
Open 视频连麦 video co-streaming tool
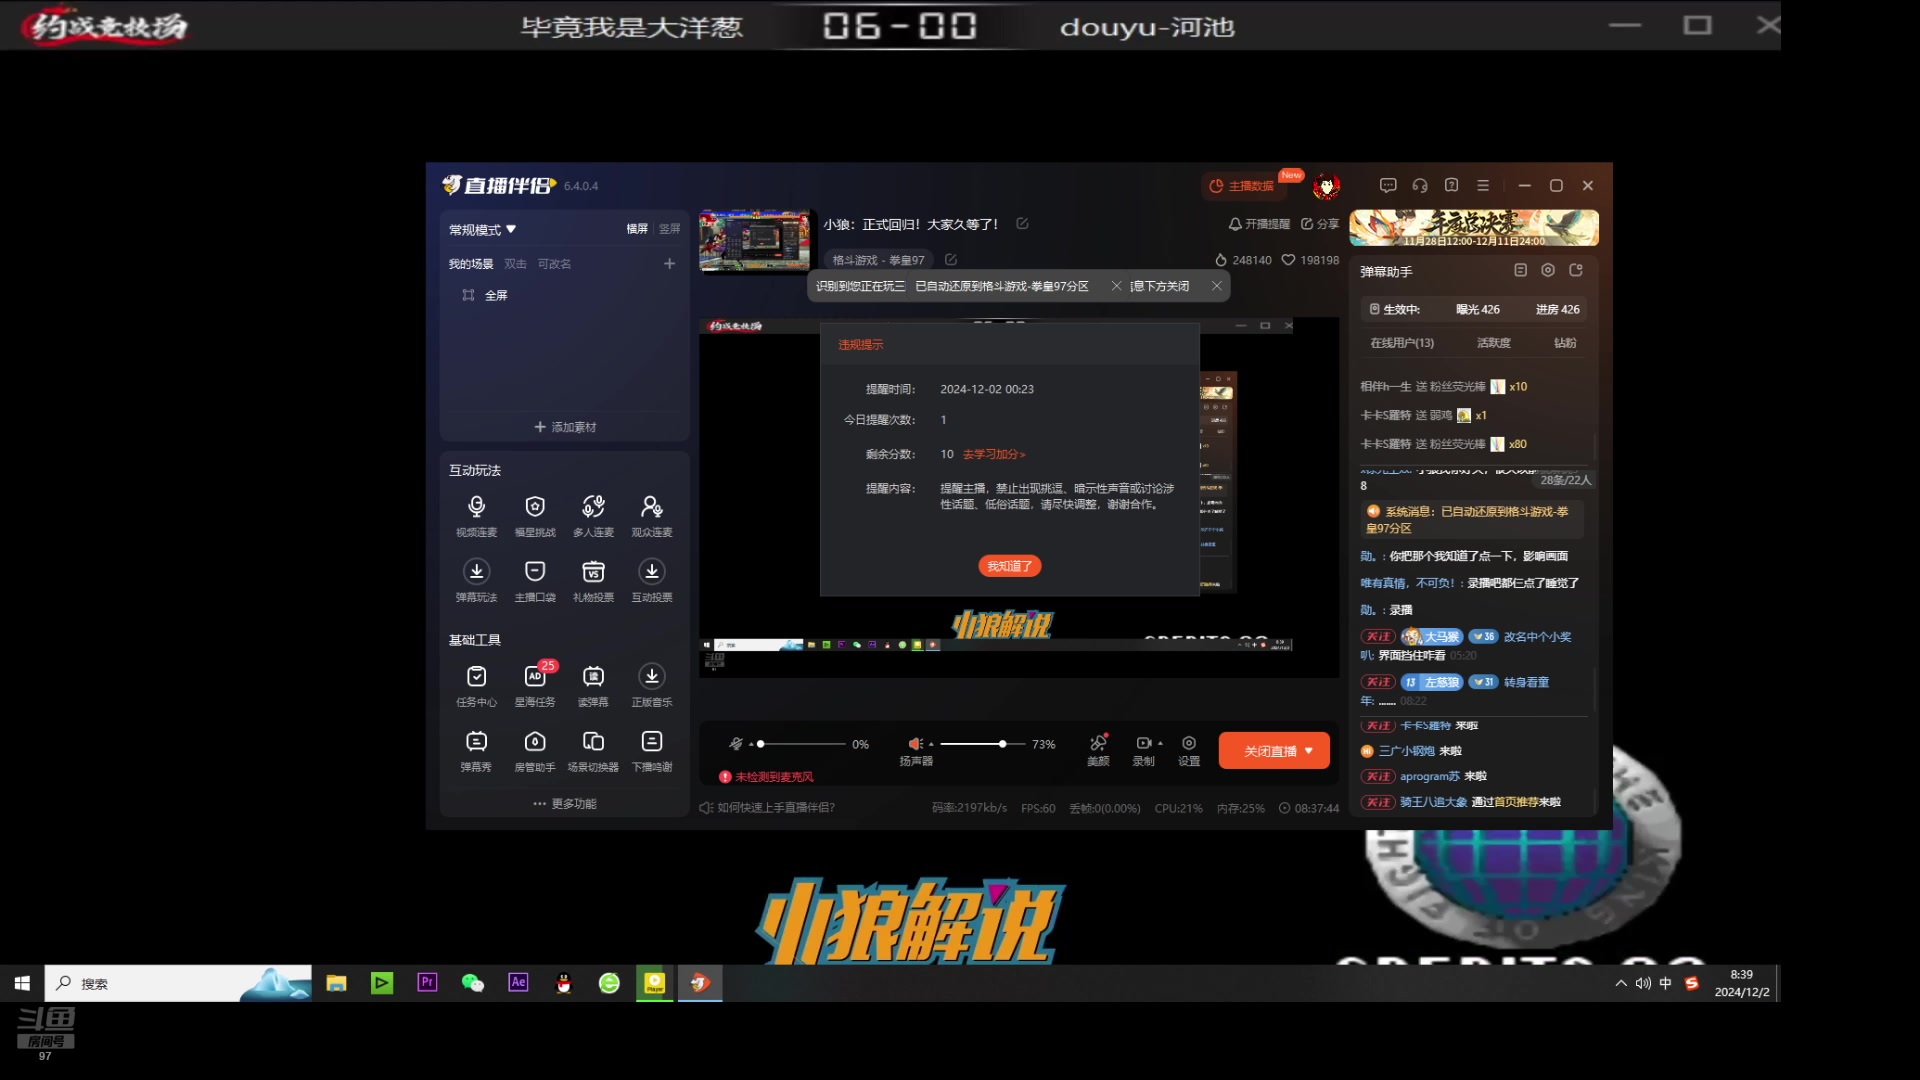476,516
